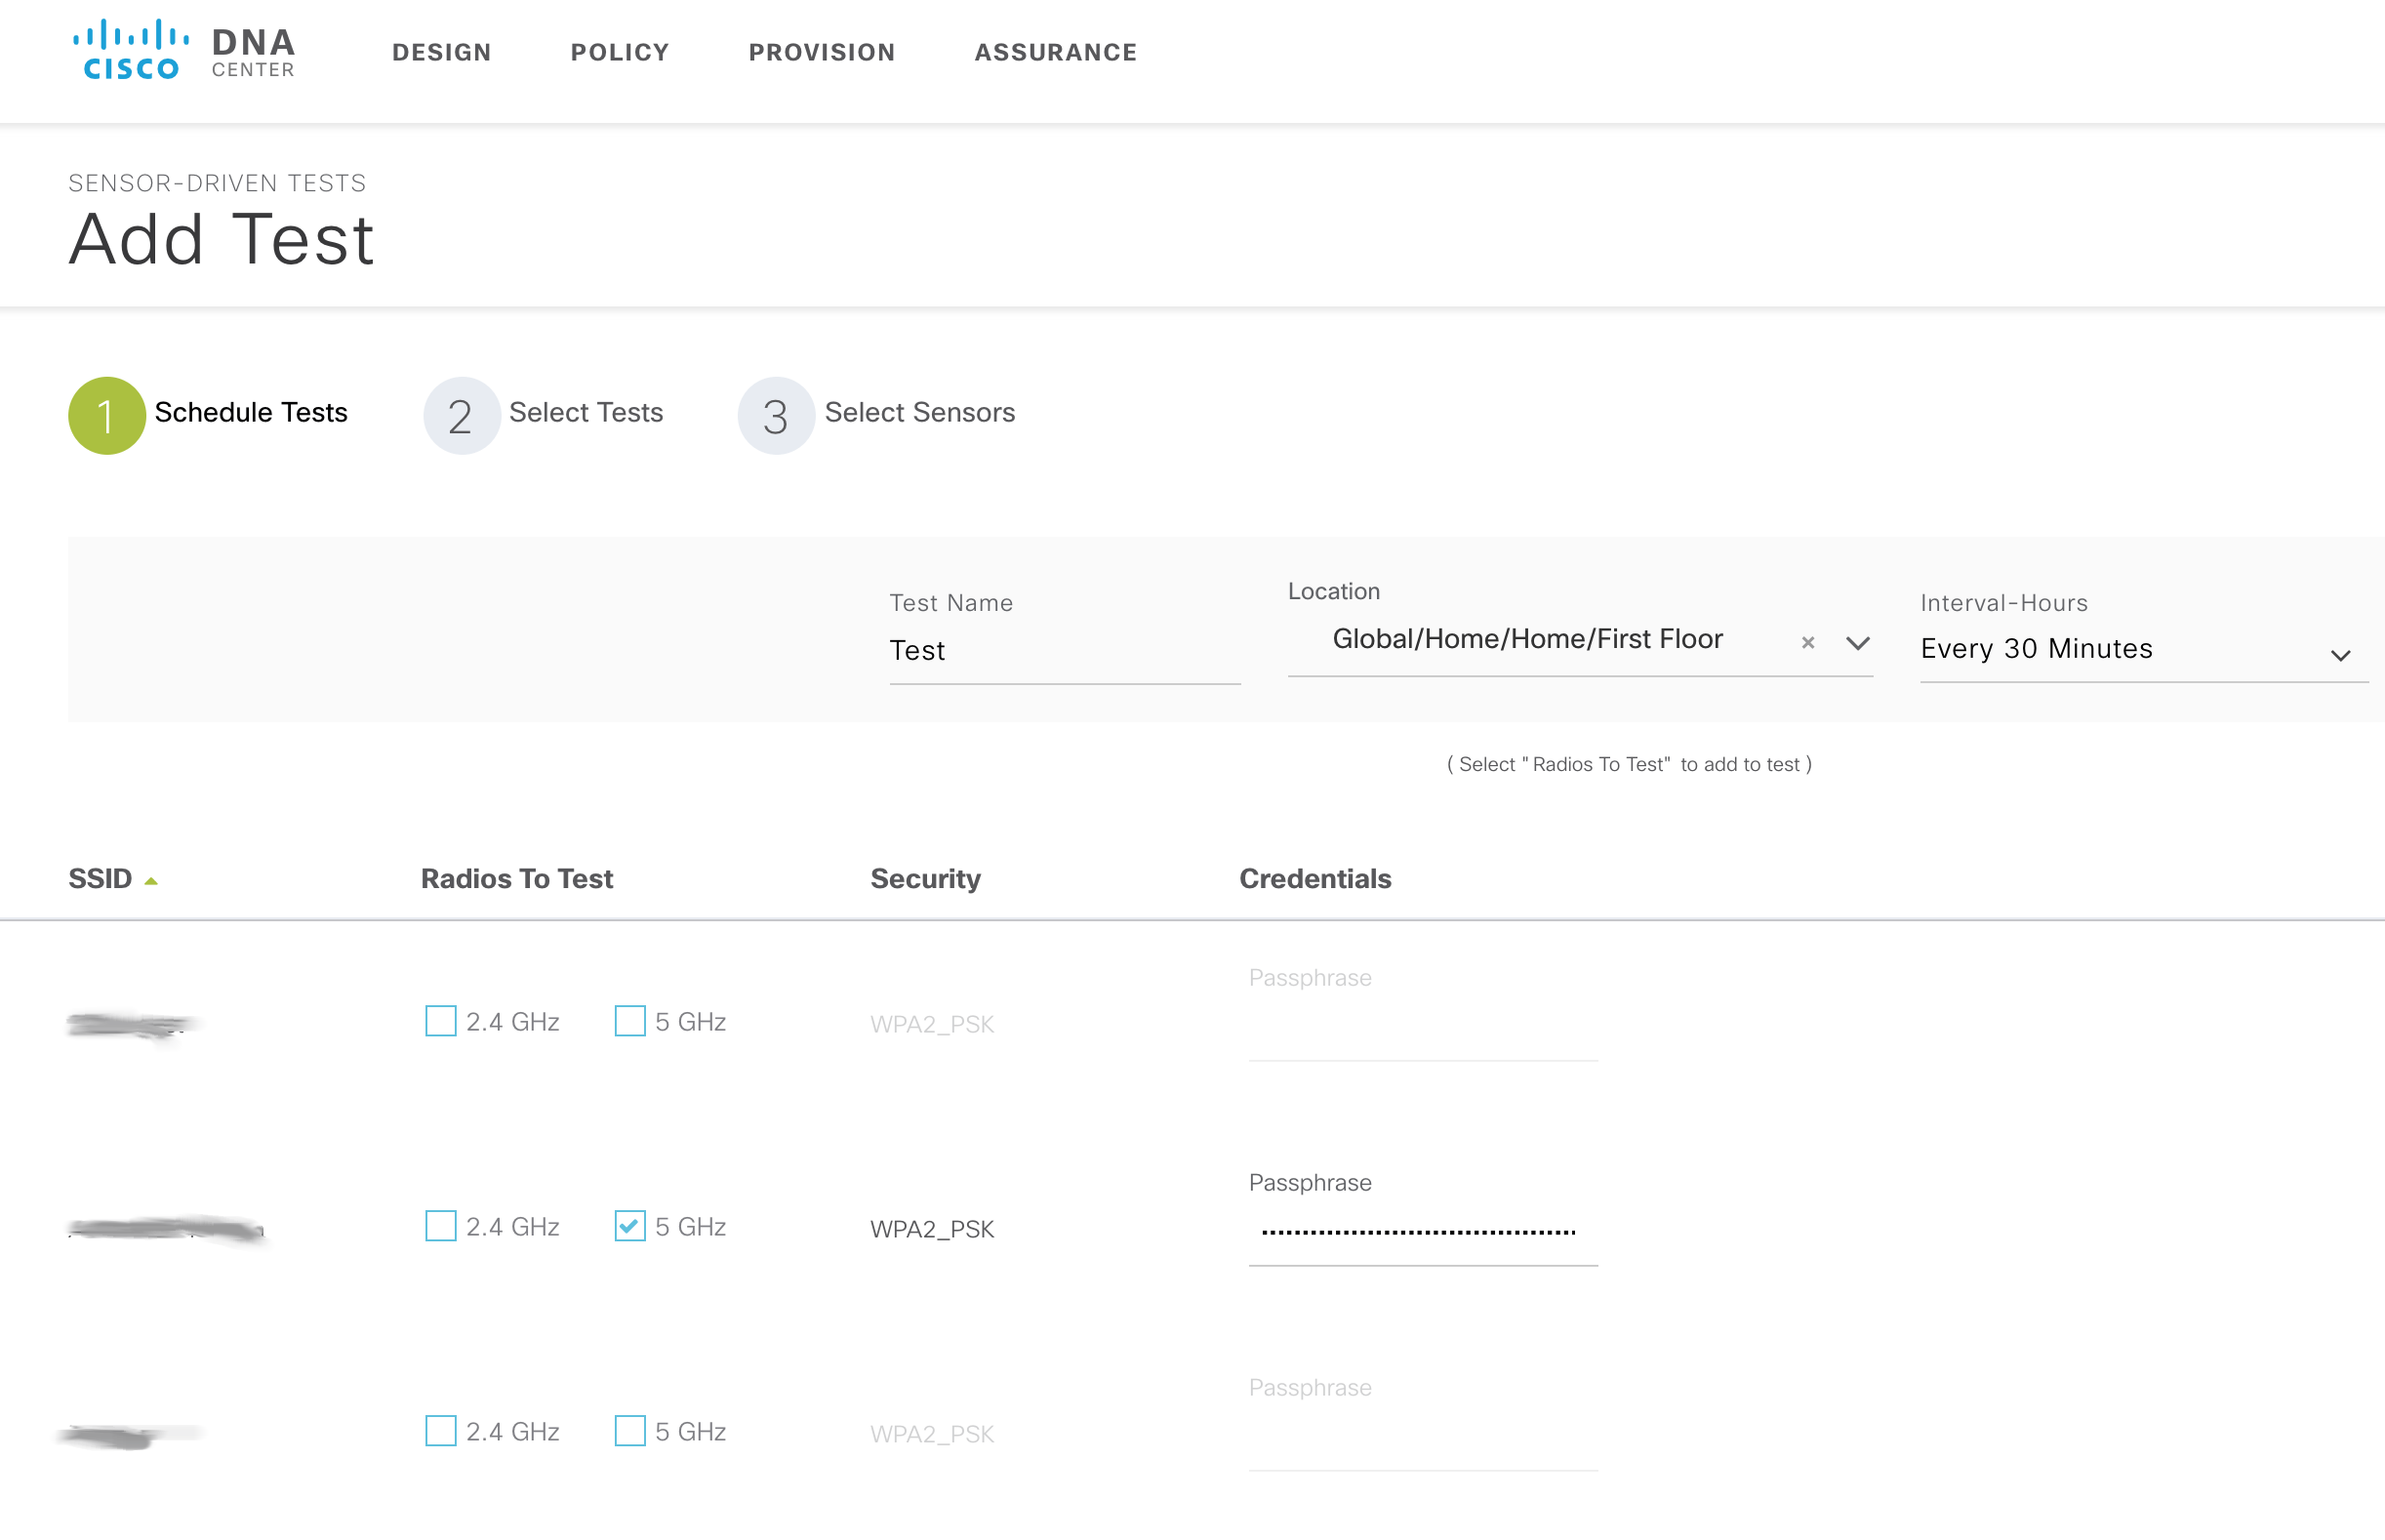
Task: Open the Interval-Hours dropdown
Action: pyautogui.click(x=2143, y=650)
